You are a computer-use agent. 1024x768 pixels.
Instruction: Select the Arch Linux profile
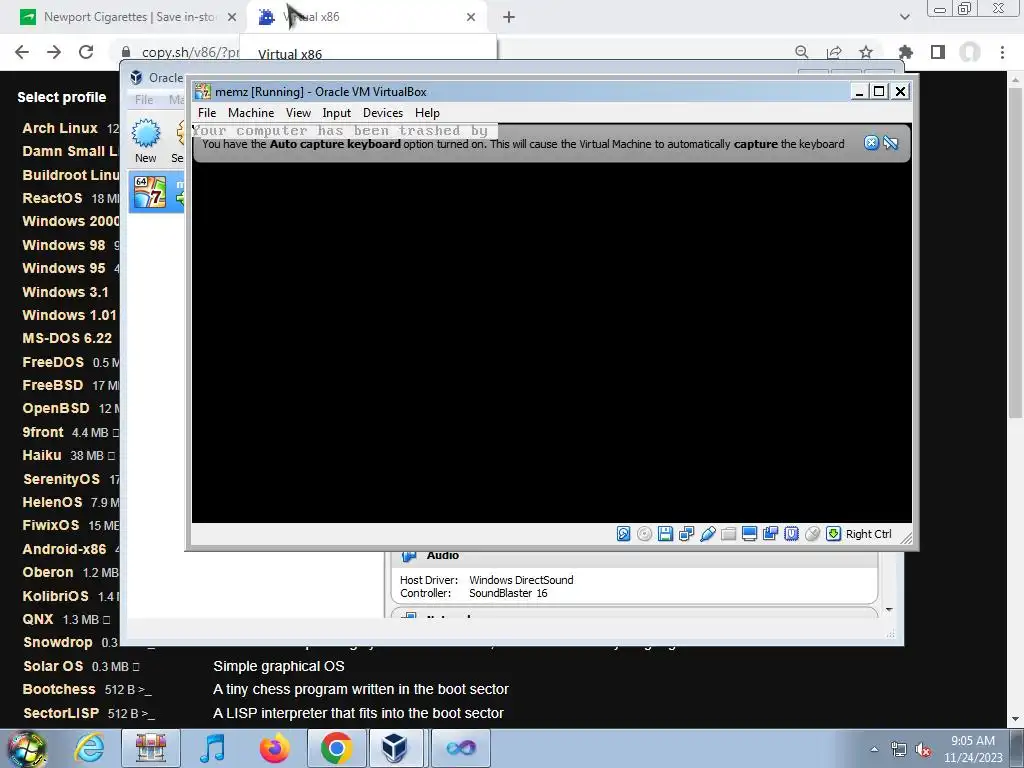click(x=60, y=128)
